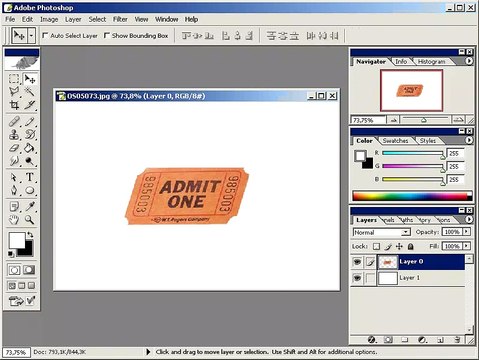The height and width of the screenshot is (360, 479).
Task: Switch to the Swatches tab
Action: 395,141
